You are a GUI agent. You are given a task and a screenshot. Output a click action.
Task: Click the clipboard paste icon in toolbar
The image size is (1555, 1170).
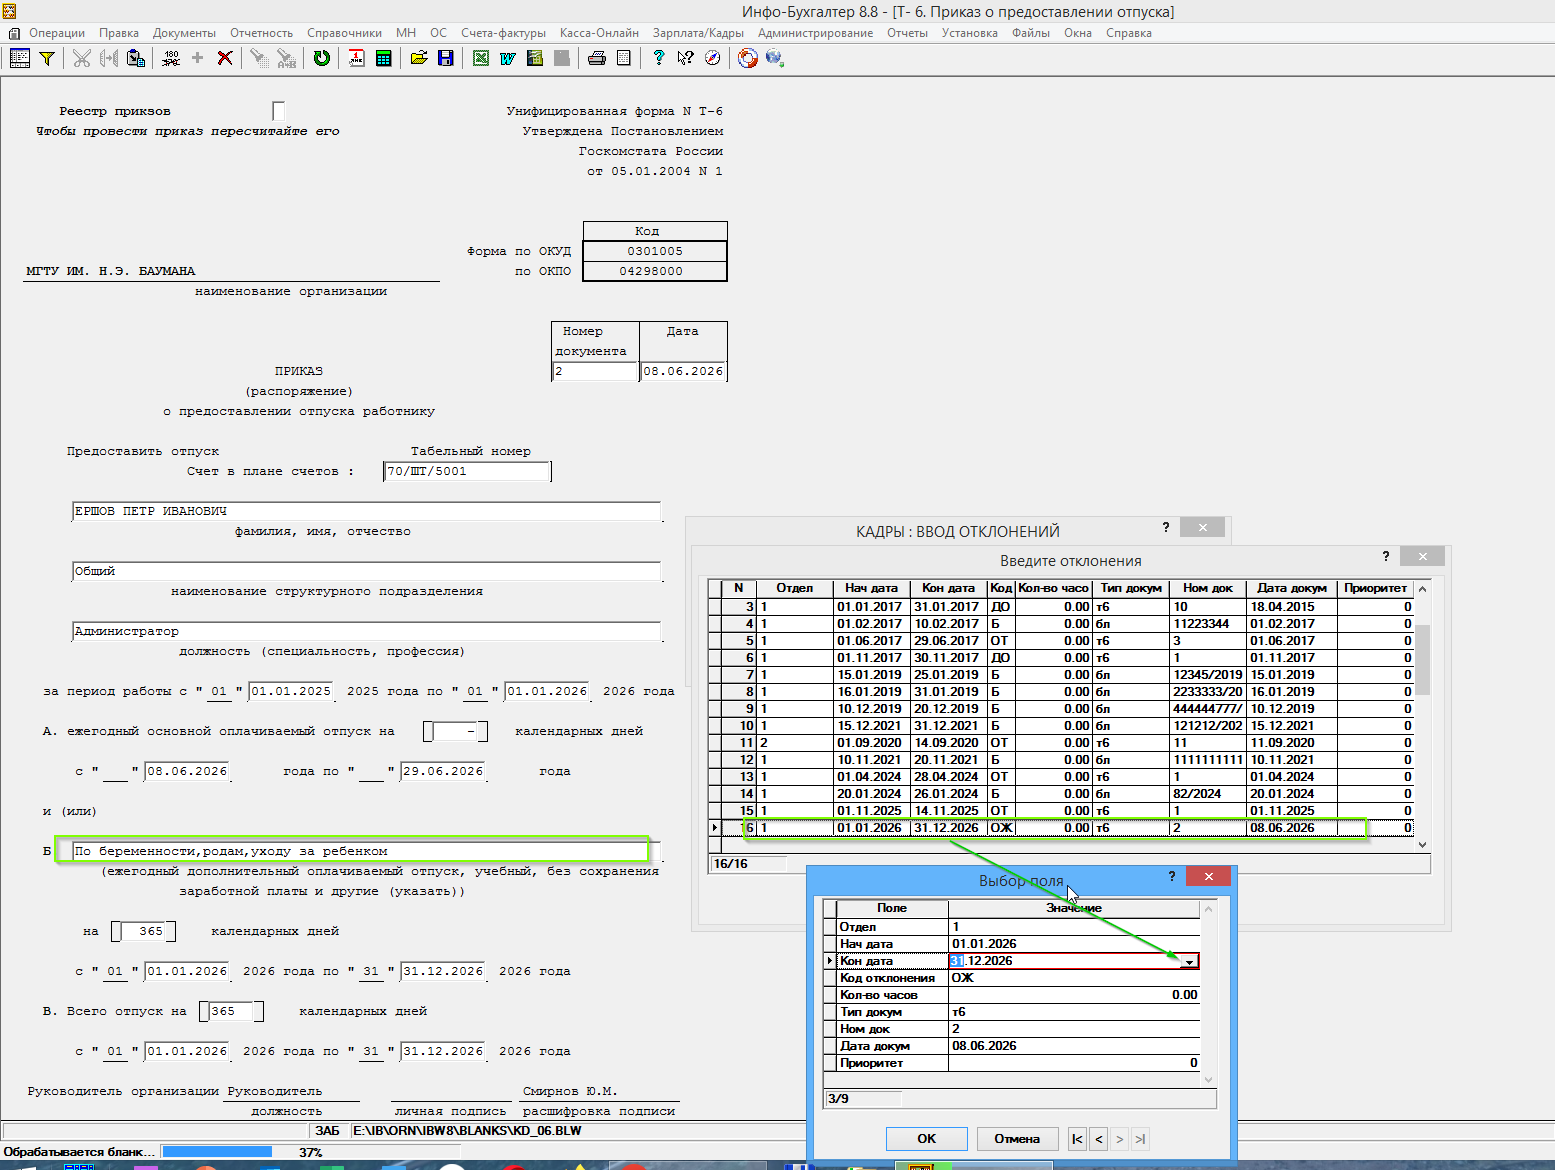[136, 58]
